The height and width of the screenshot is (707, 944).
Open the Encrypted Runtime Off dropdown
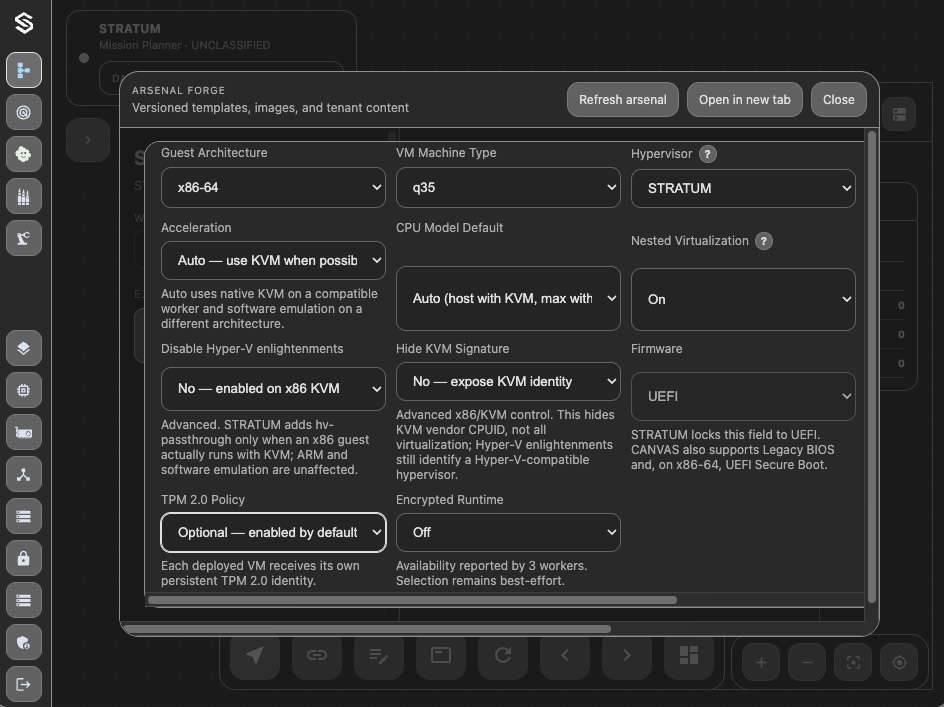508,532
